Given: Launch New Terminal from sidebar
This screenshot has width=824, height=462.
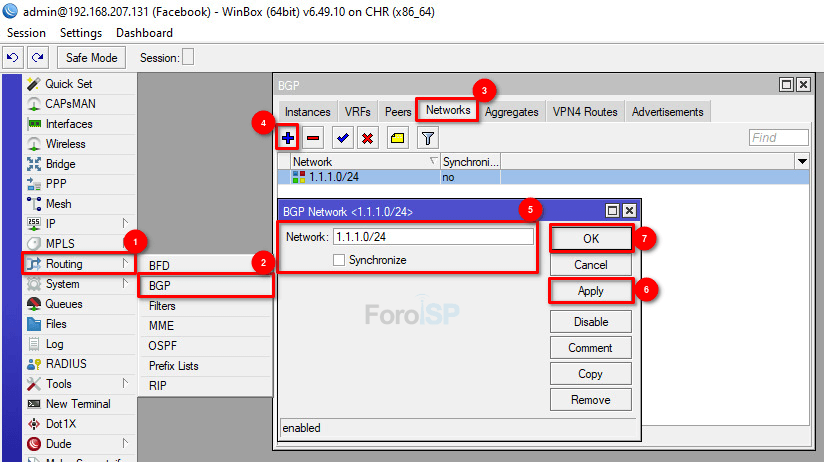Looking at the screenshot, I should pyautogui.click(x=78, y=404).
